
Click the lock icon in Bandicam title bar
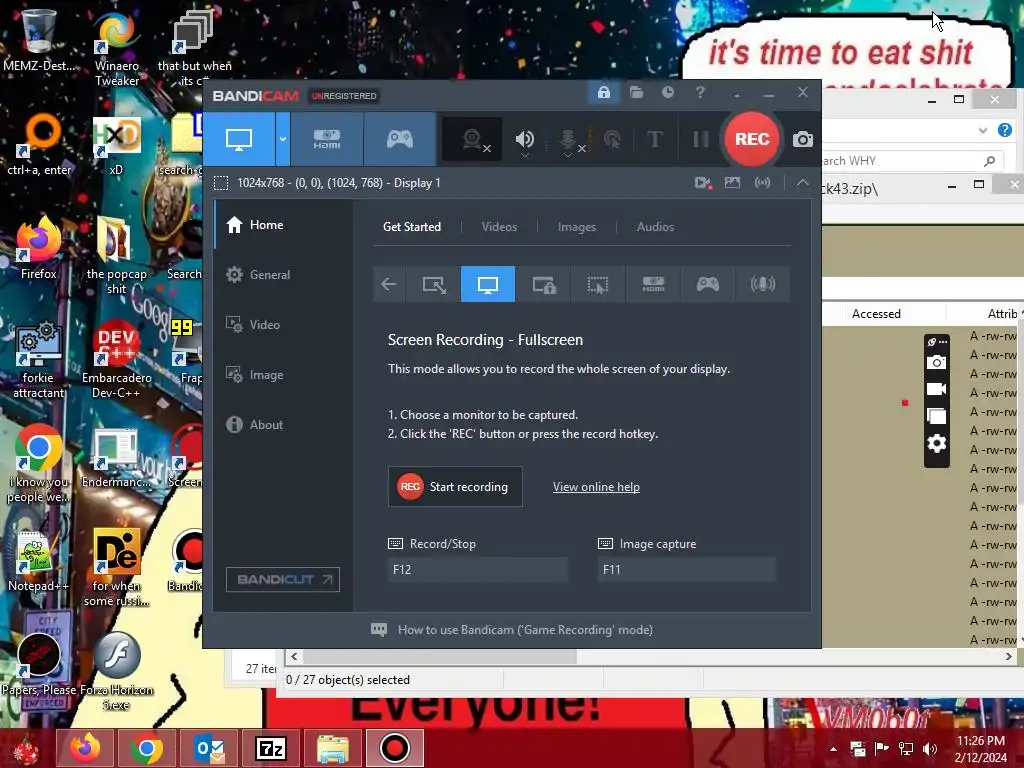[x=603, y=93]
